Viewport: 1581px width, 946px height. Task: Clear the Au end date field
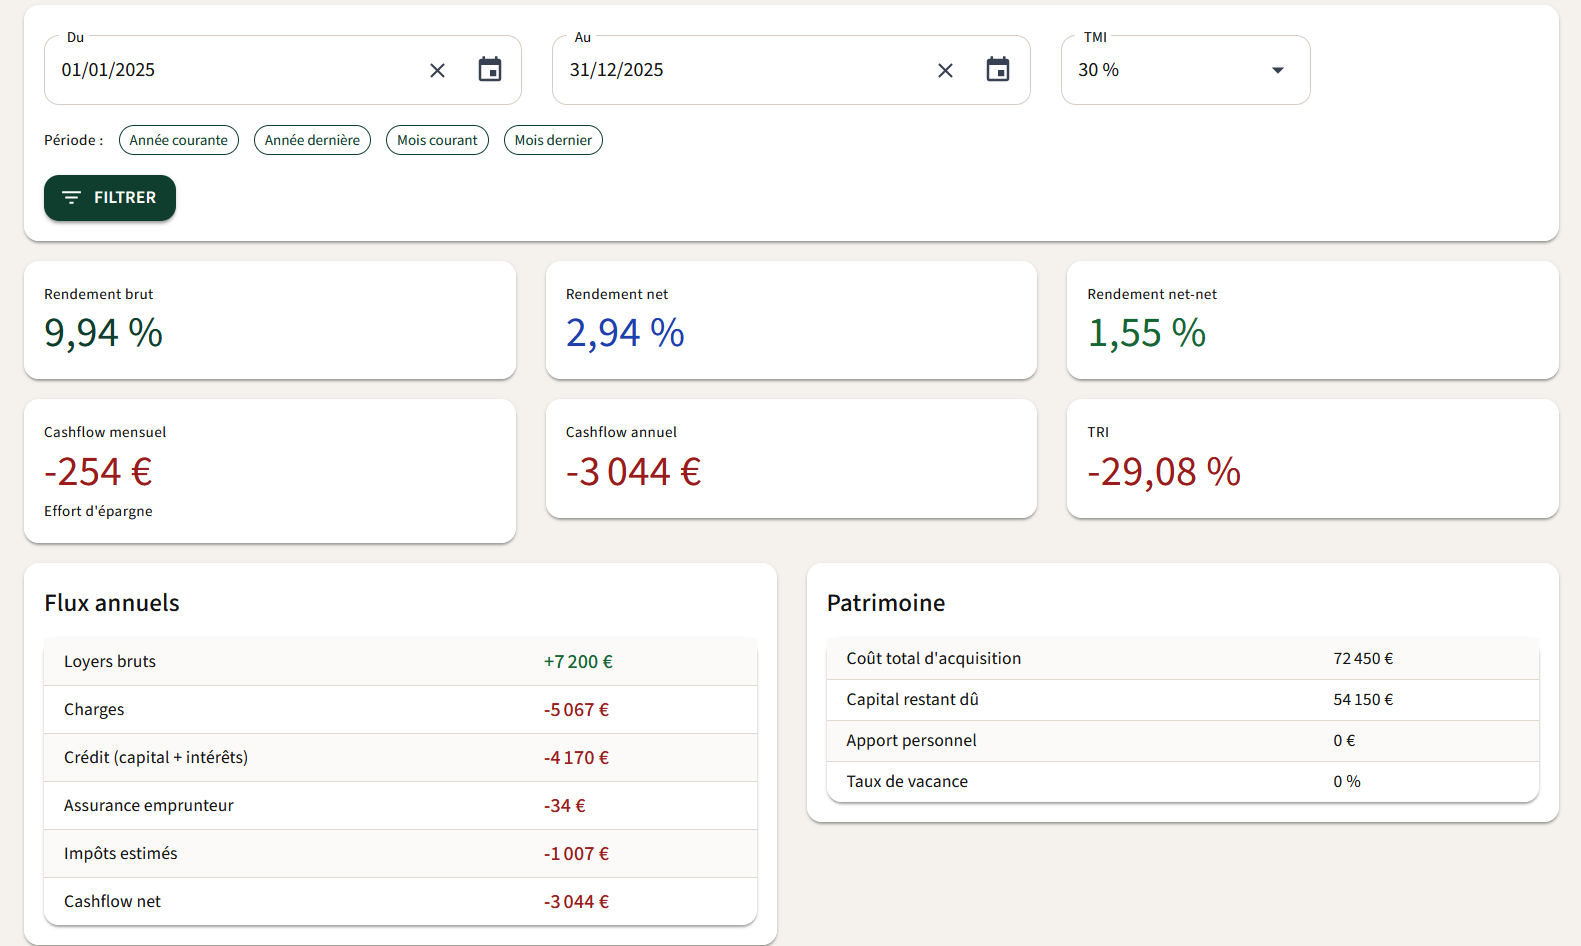(x=945, y=70)
